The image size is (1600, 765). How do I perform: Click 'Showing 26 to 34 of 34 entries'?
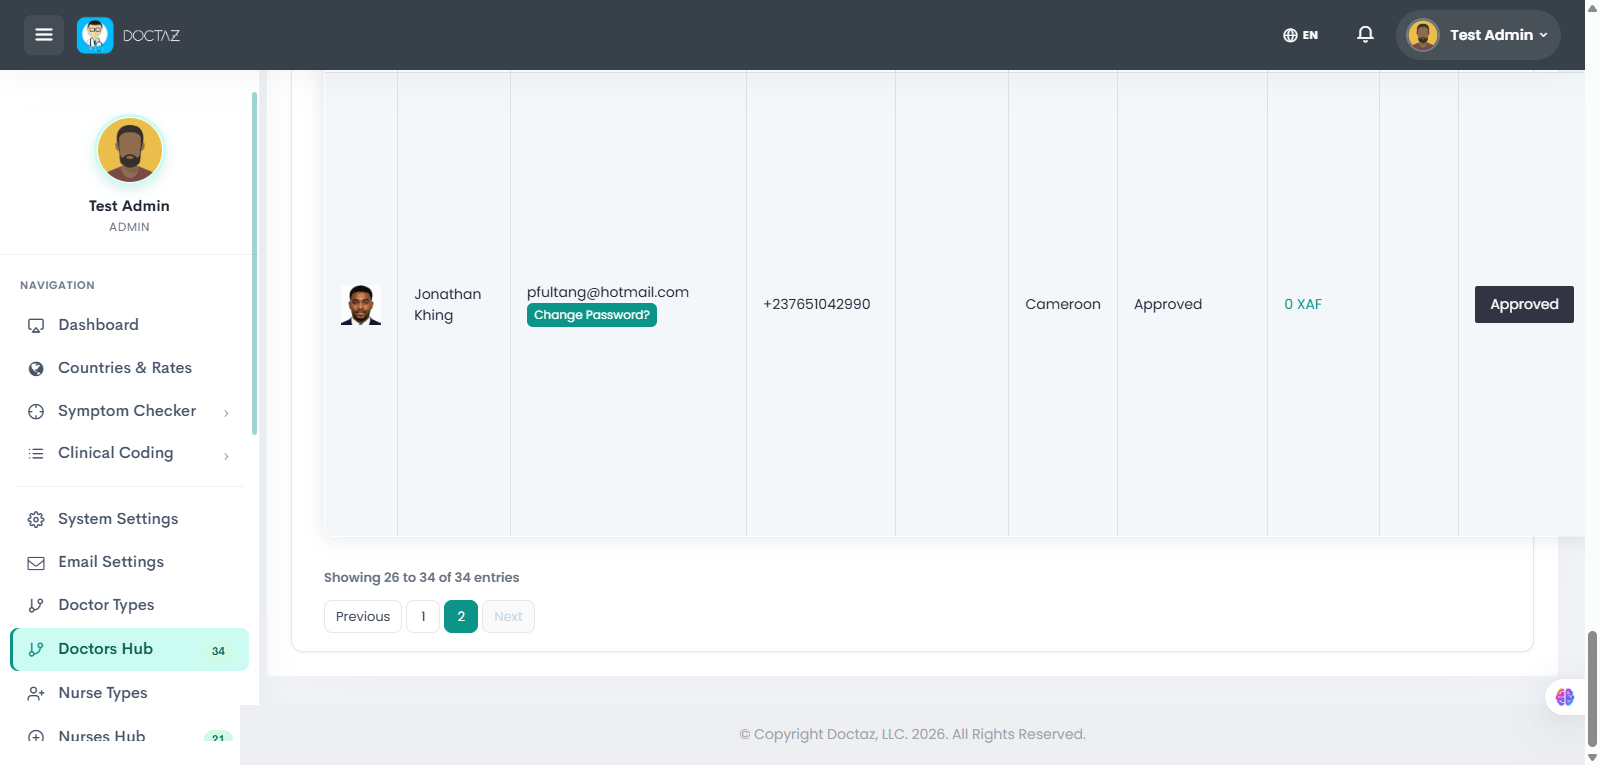click(421, 578)
